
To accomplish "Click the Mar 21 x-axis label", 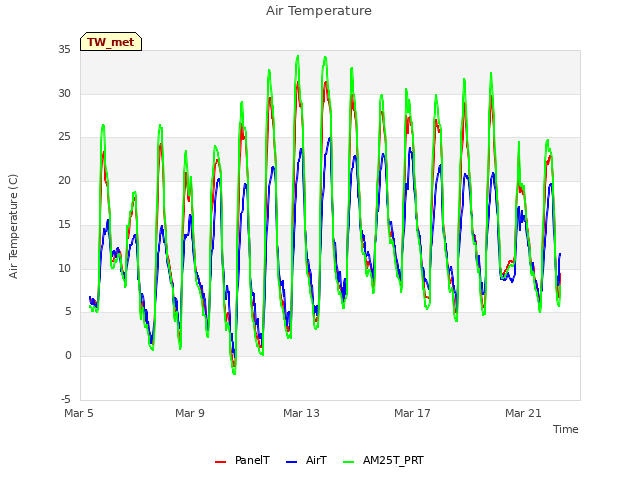I will (x=523, y=413).
